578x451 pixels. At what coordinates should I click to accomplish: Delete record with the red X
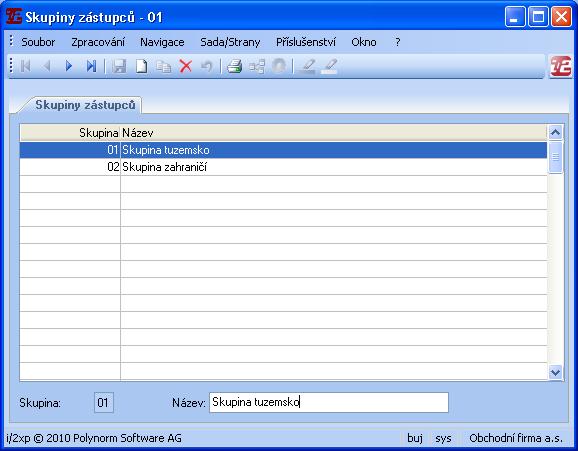click(185, 66)
